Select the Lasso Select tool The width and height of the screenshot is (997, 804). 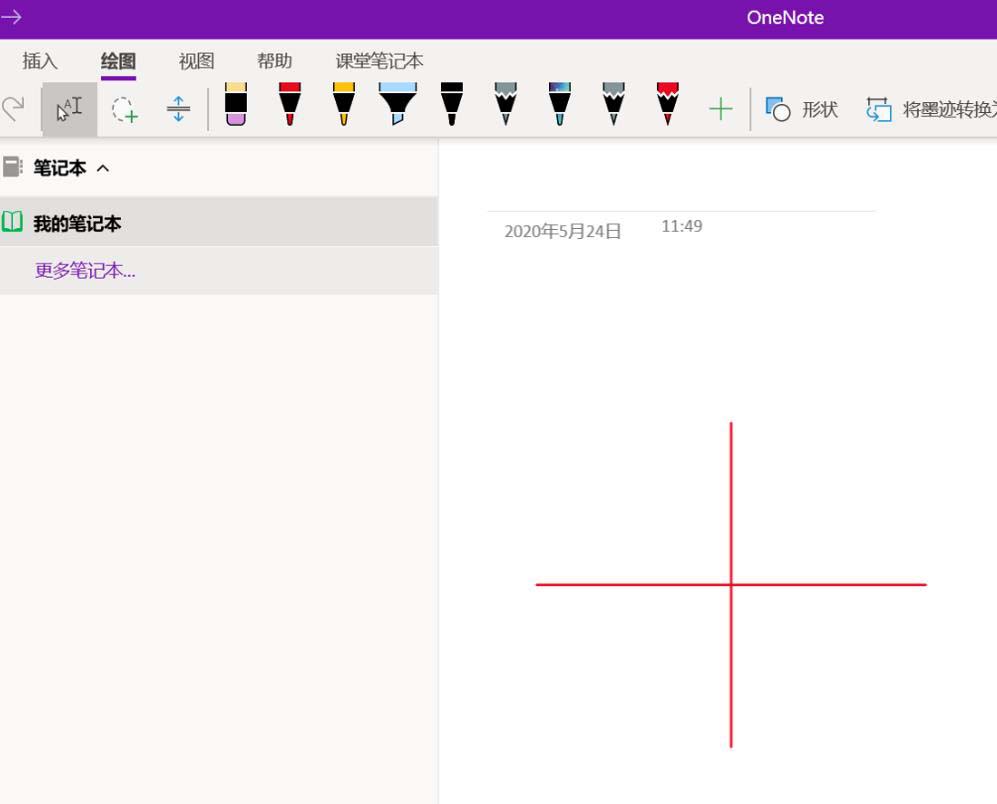124,109
